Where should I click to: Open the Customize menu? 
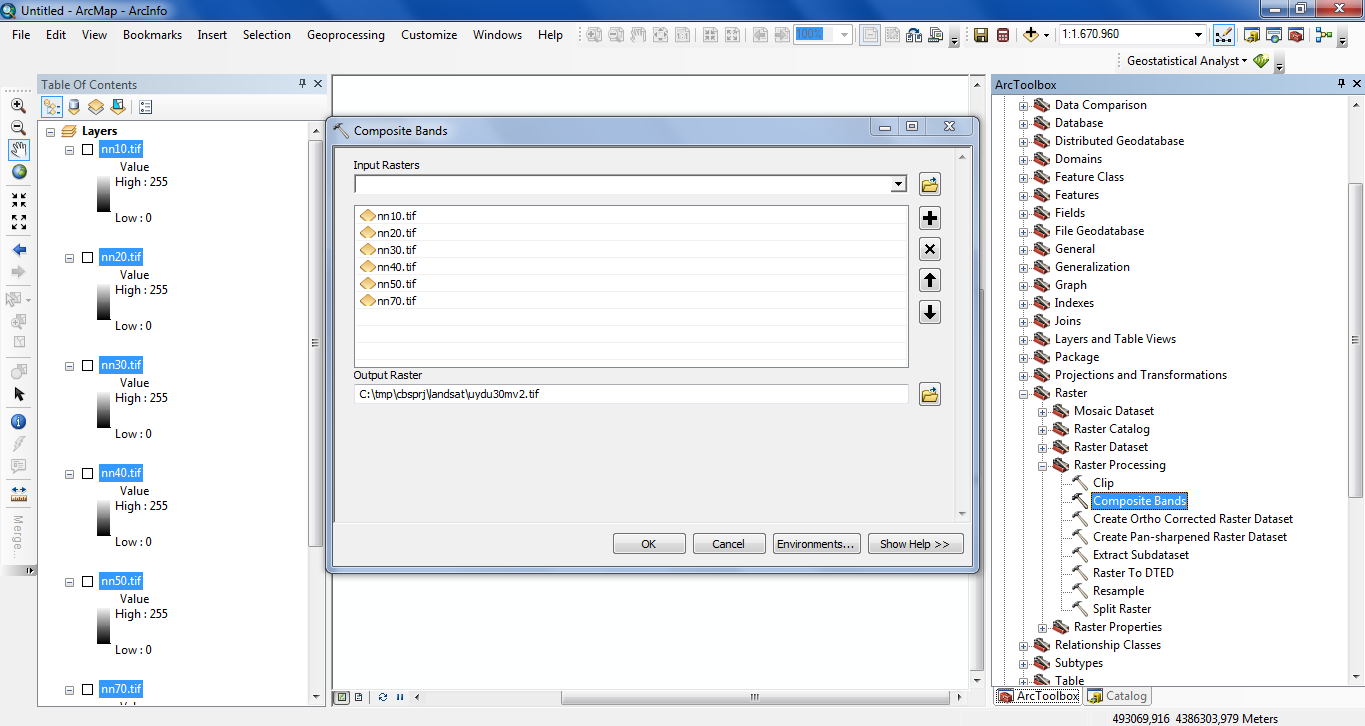(x=429, y=35)
